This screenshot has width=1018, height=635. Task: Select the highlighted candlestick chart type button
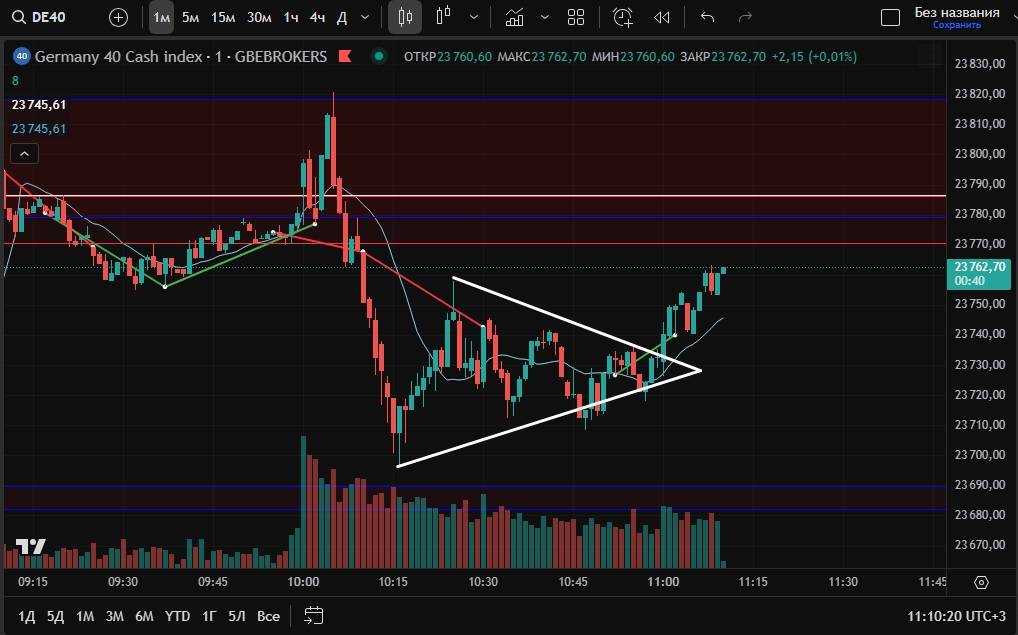tap(405, 17)
